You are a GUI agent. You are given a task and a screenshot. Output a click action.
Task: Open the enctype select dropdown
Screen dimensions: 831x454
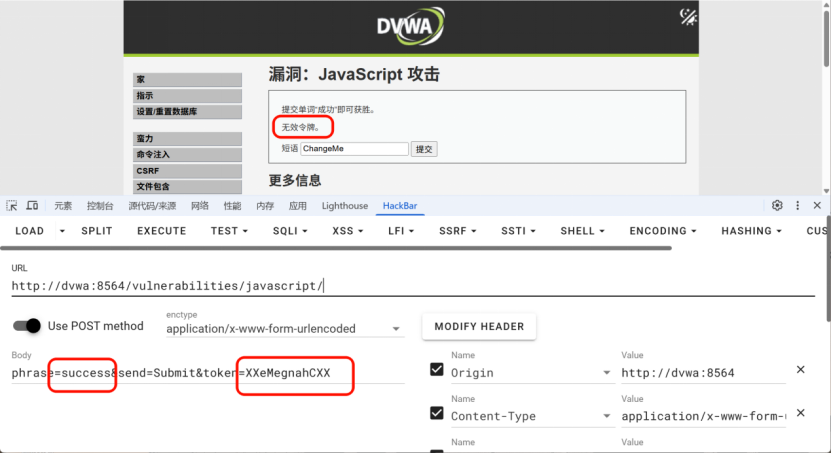coord(285,328)
